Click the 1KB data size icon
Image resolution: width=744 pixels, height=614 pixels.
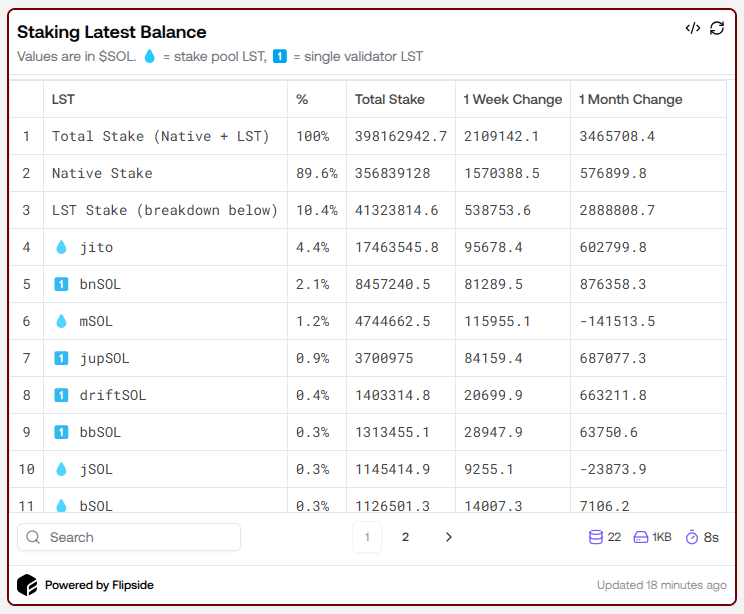click(x=640, y=537)
